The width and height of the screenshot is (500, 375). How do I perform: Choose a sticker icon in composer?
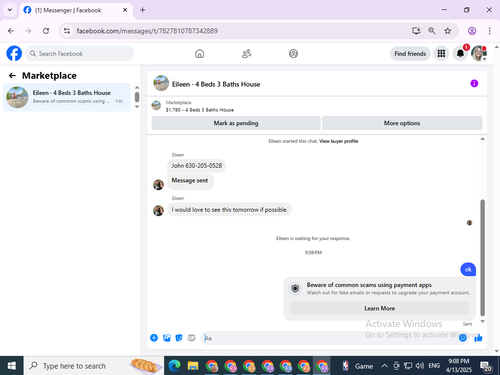(x=179, y=338)
